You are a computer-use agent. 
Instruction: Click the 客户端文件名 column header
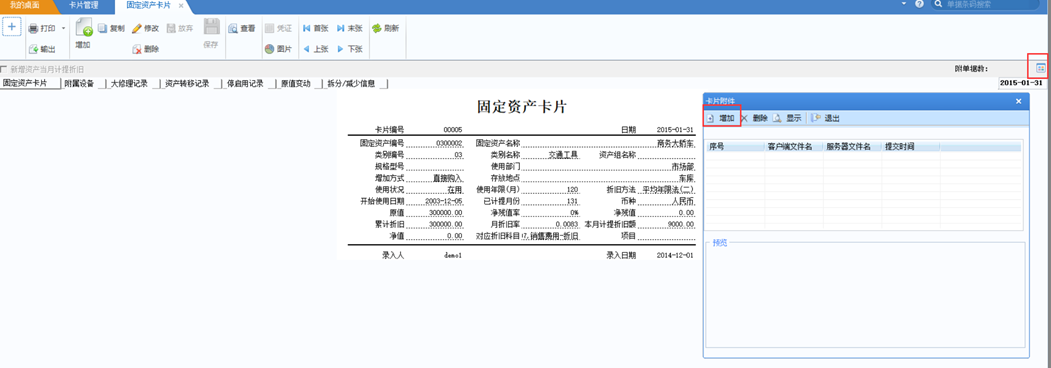point(794,146)
